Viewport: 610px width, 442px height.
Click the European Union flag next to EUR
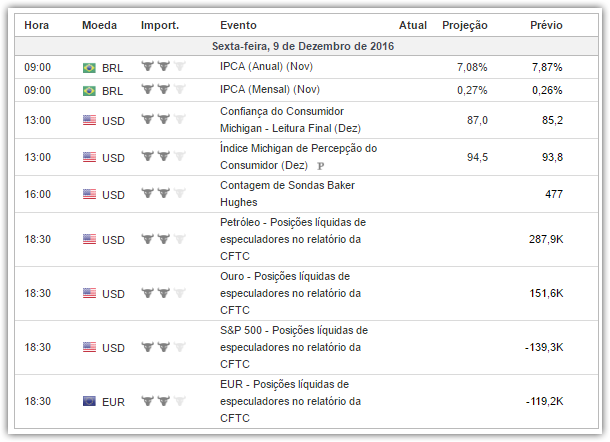click(89, 401)
